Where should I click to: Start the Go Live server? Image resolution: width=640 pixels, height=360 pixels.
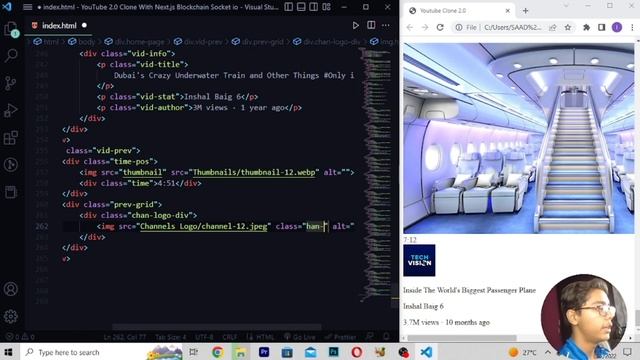(x=300, y=337)
